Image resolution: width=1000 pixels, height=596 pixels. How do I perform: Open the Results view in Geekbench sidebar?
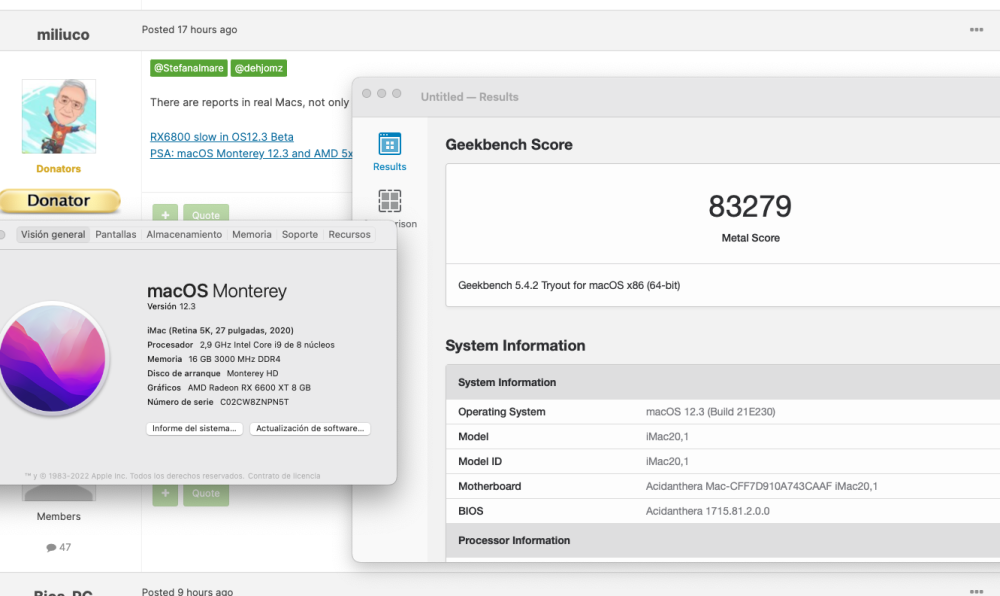point(389,151)
